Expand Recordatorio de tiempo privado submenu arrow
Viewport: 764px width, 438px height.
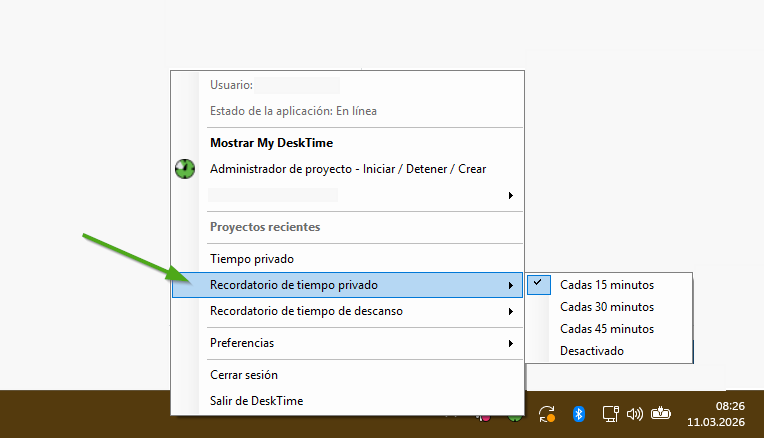[511, 285]
